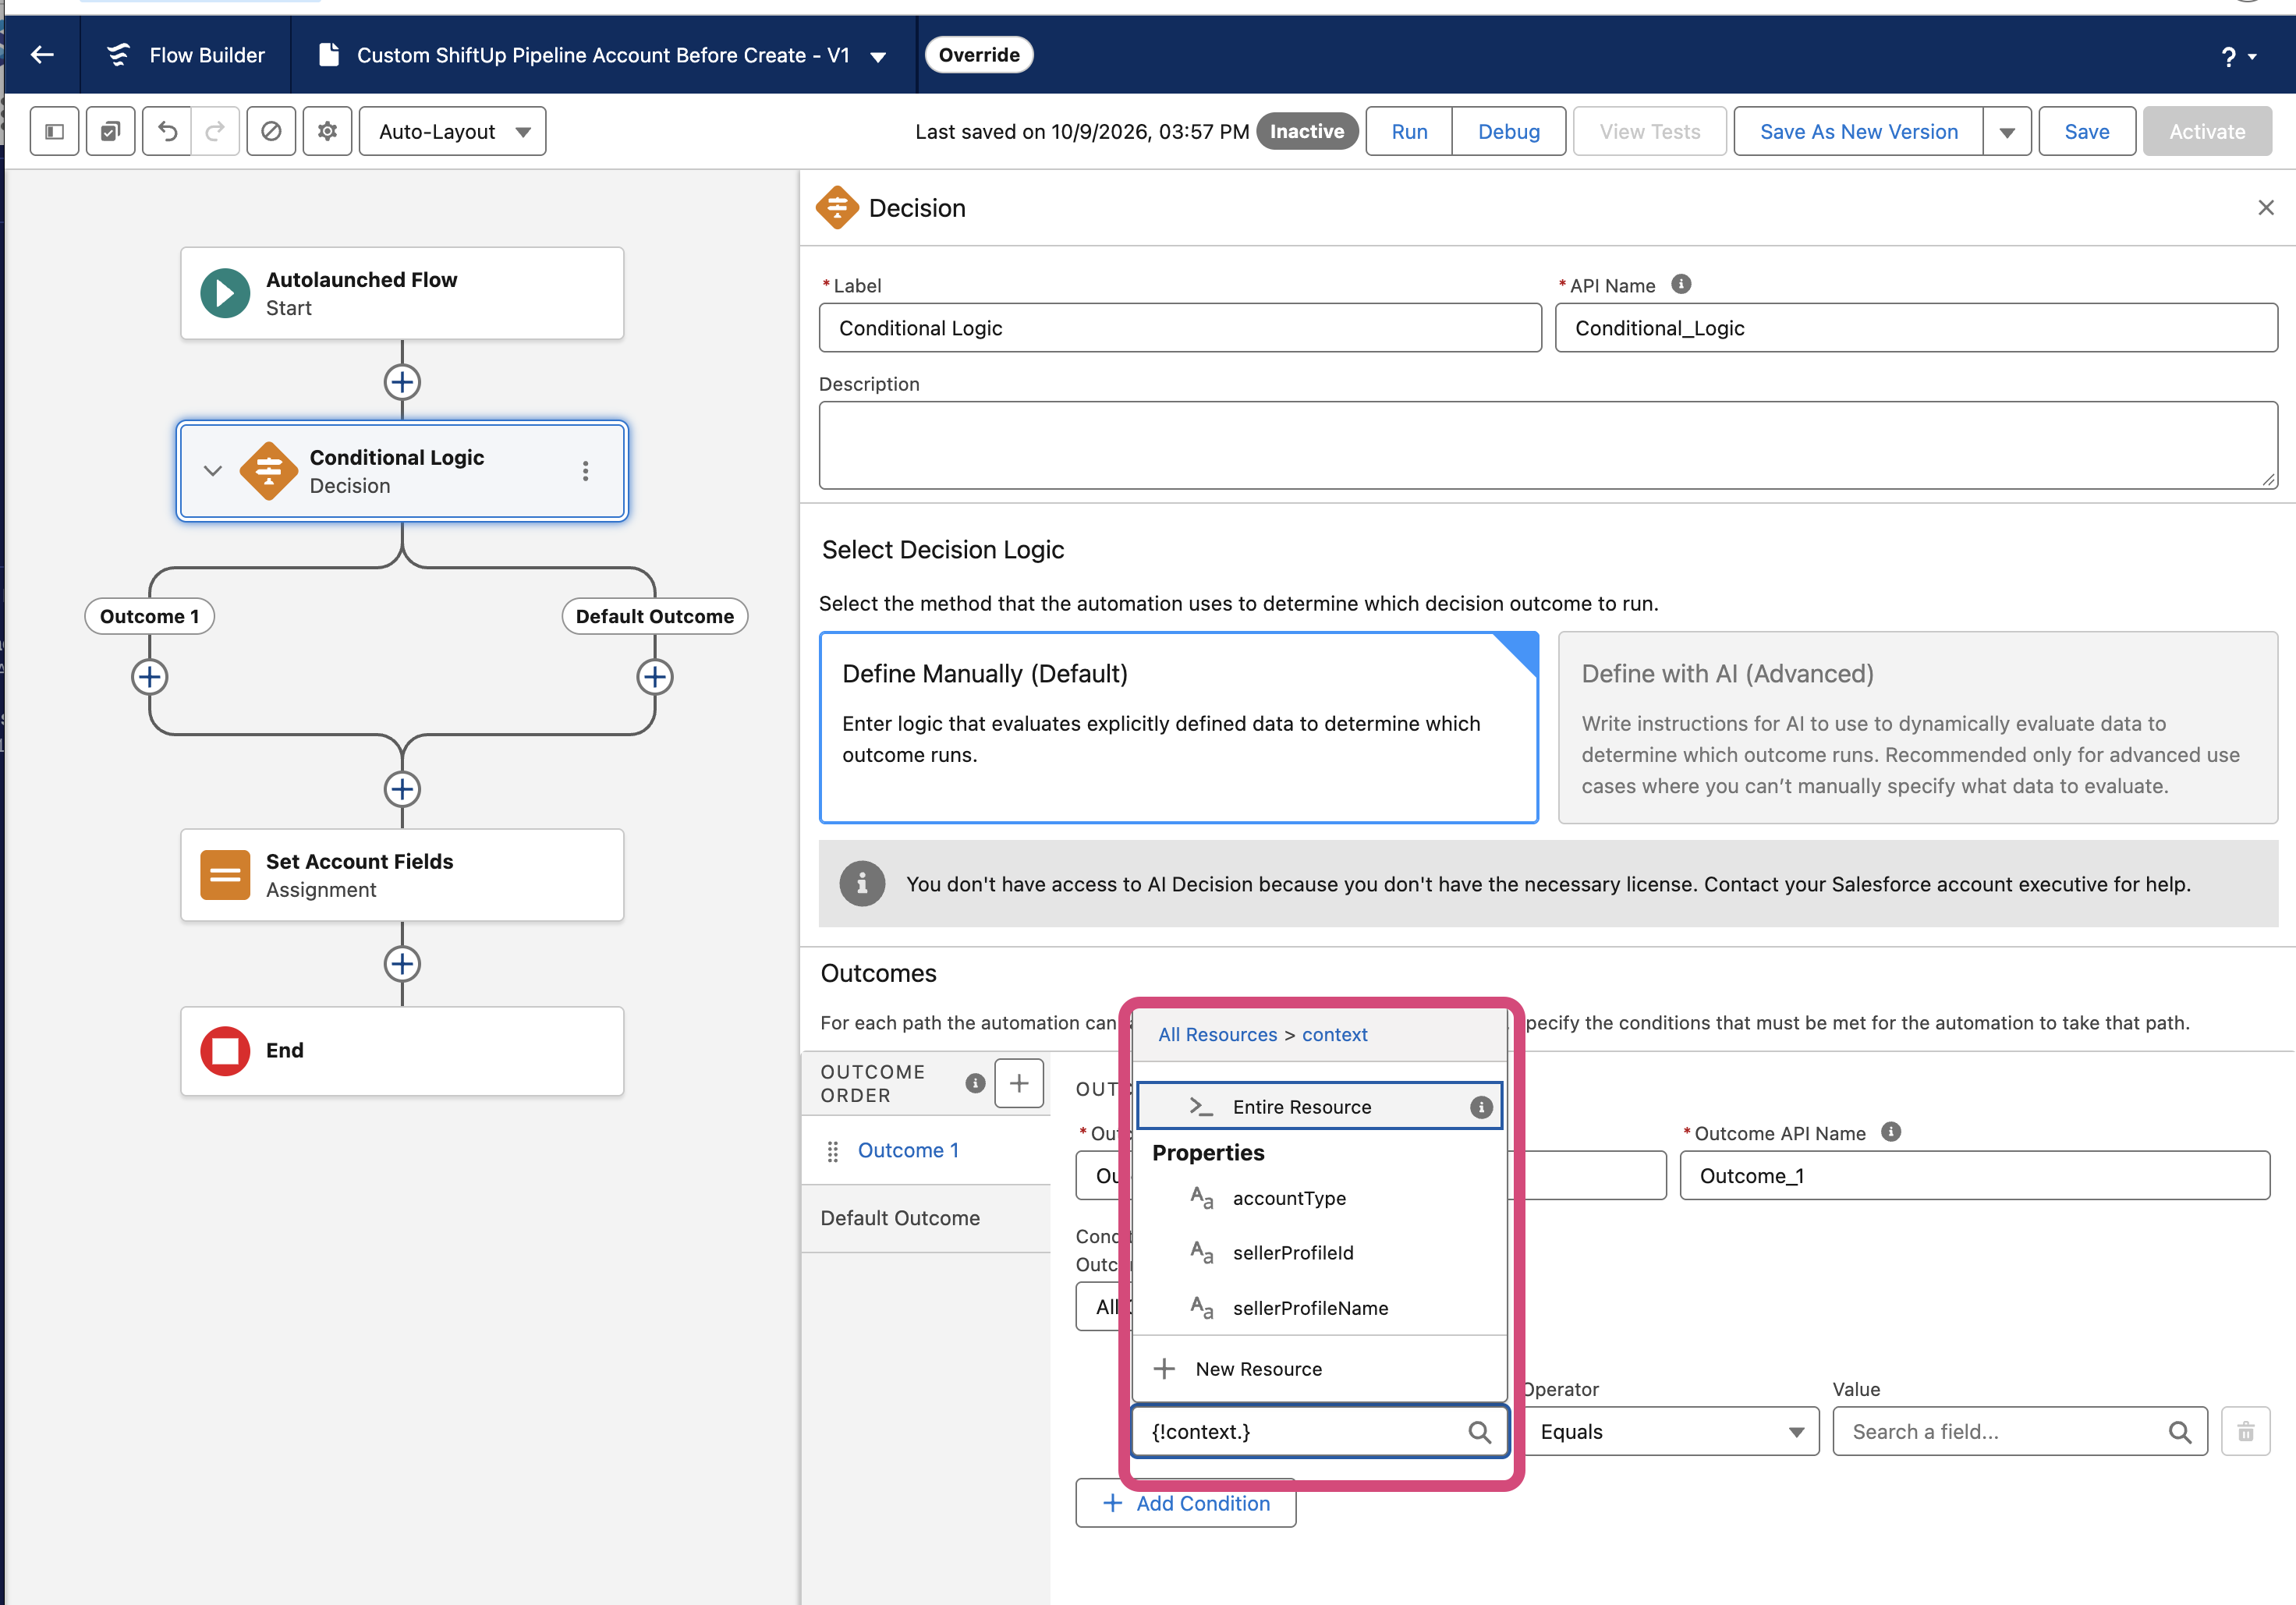Image resolution: width=2296 pixels, height=1605 pixels.
Task: Open flow settings gear icon
Action: [327, 131]
